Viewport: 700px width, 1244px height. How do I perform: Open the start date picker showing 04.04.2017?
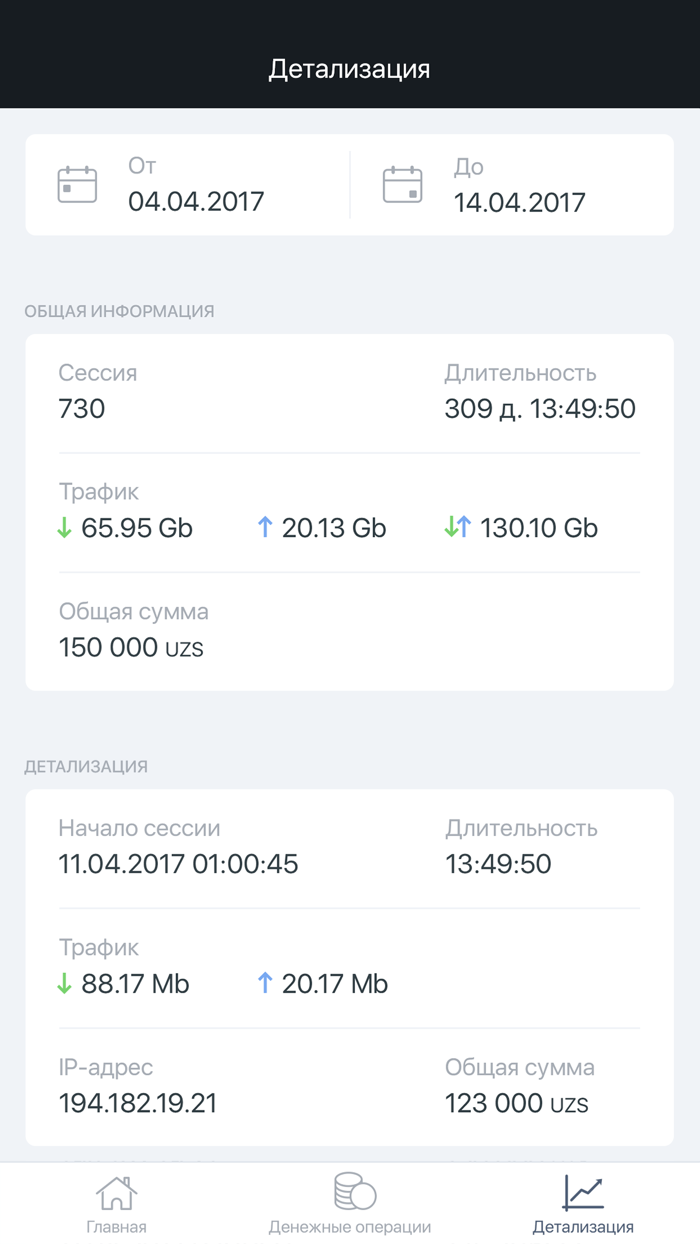[196, 202]
